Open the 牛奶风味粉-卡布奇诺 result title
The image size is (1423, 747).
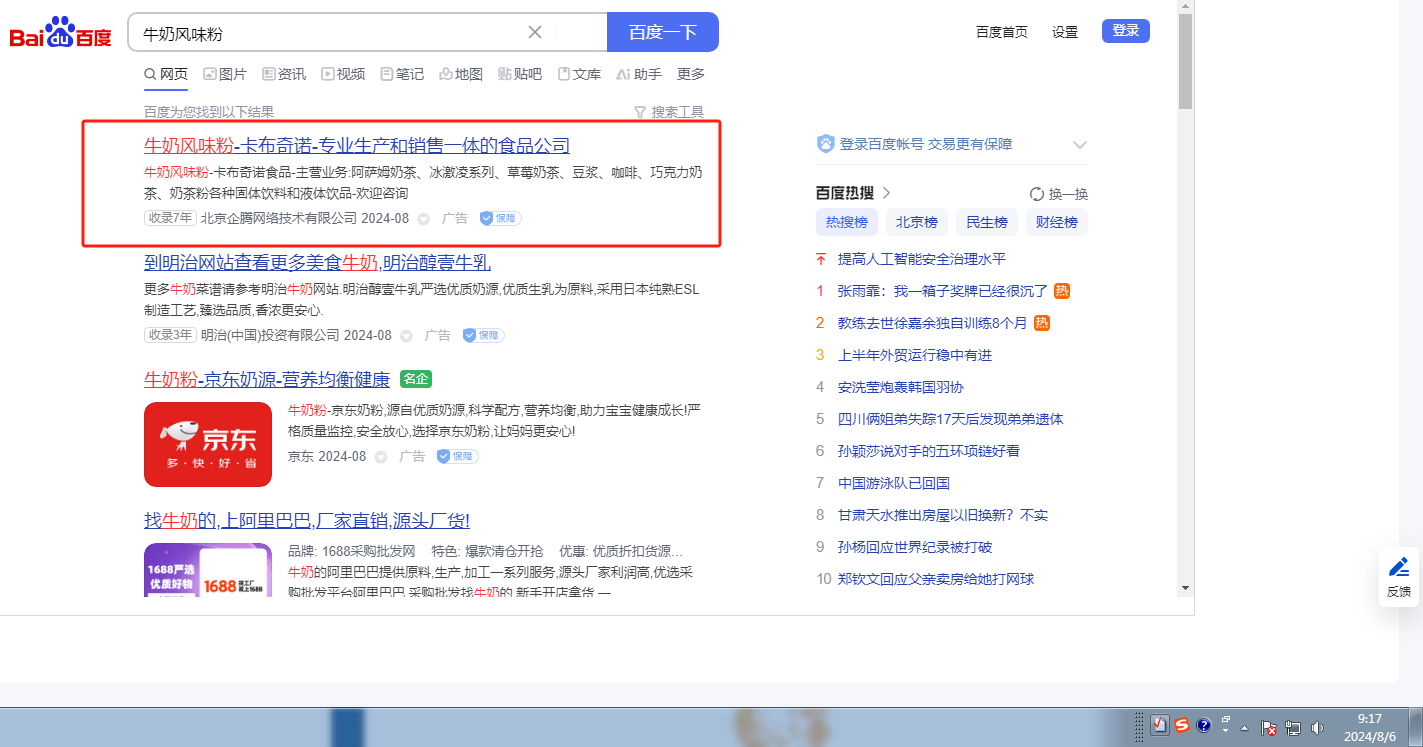point(357,146)
